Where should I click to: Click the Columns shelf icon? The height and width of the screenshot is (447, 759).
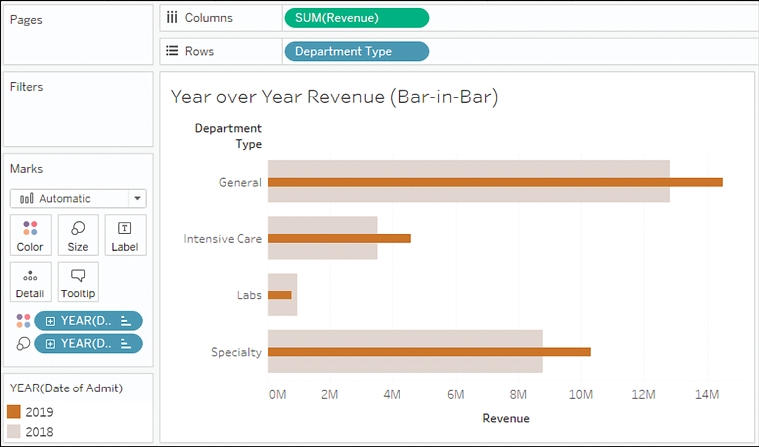(172, 18)
